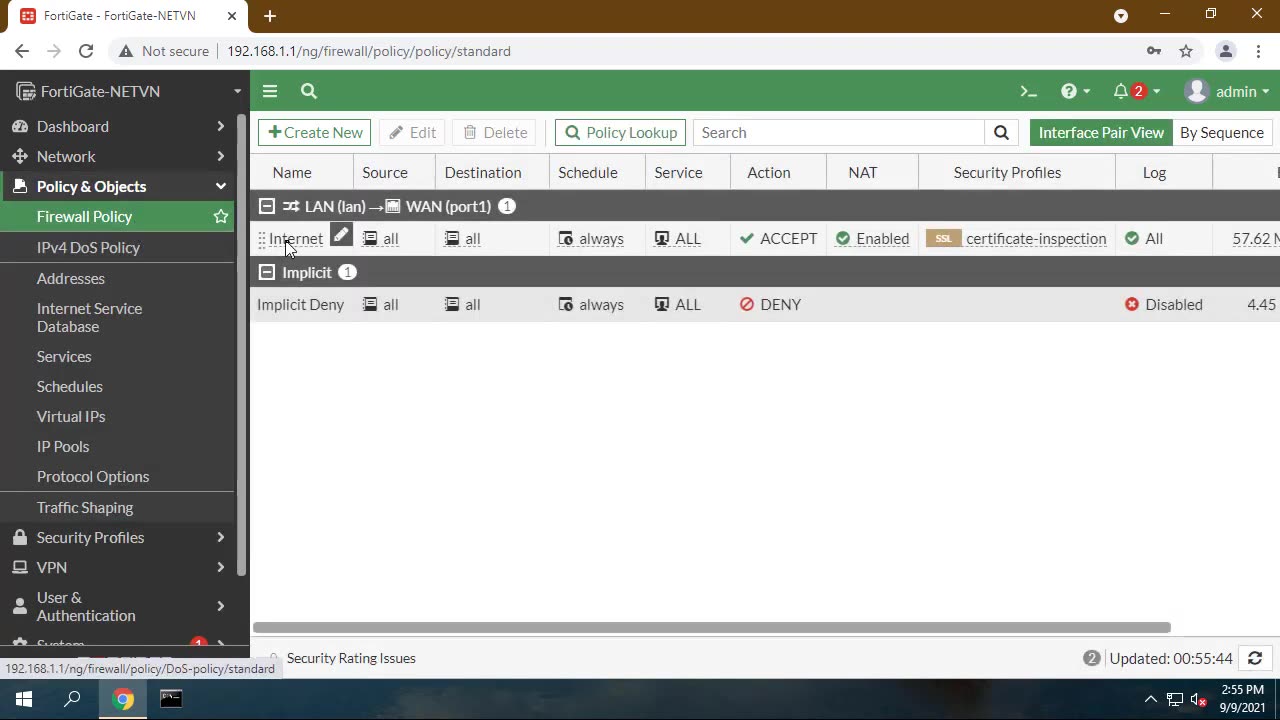Reload the page with browser refresh icon
Viewport: 1280px width, 720px height.
[x=86, y=51]
